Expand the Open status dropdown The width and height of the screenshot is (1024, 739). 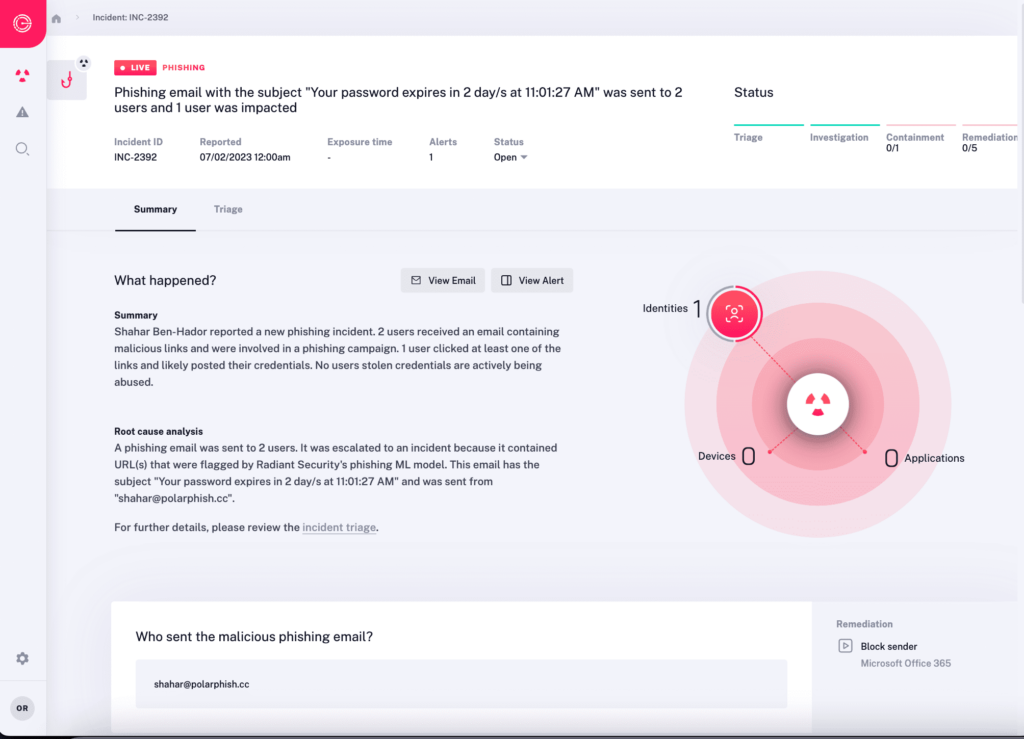510,157
